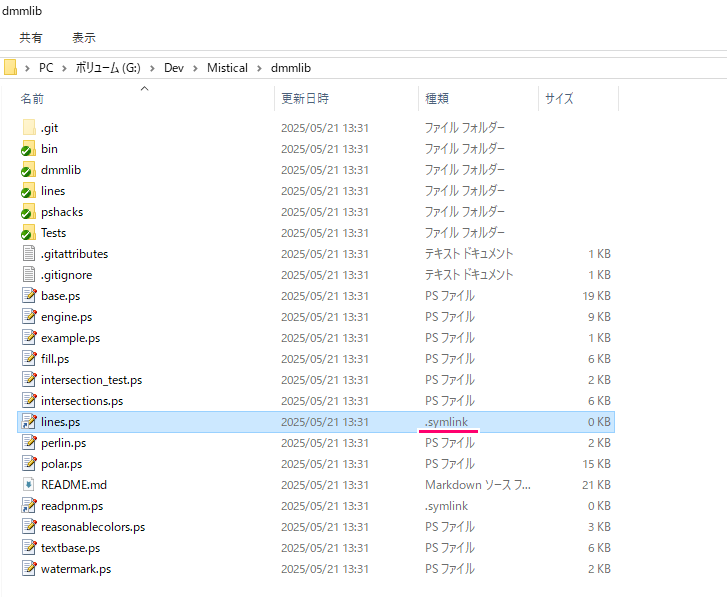
Task: Navigate to Mistical in the breadcrumb
Action: click(227, 68)
